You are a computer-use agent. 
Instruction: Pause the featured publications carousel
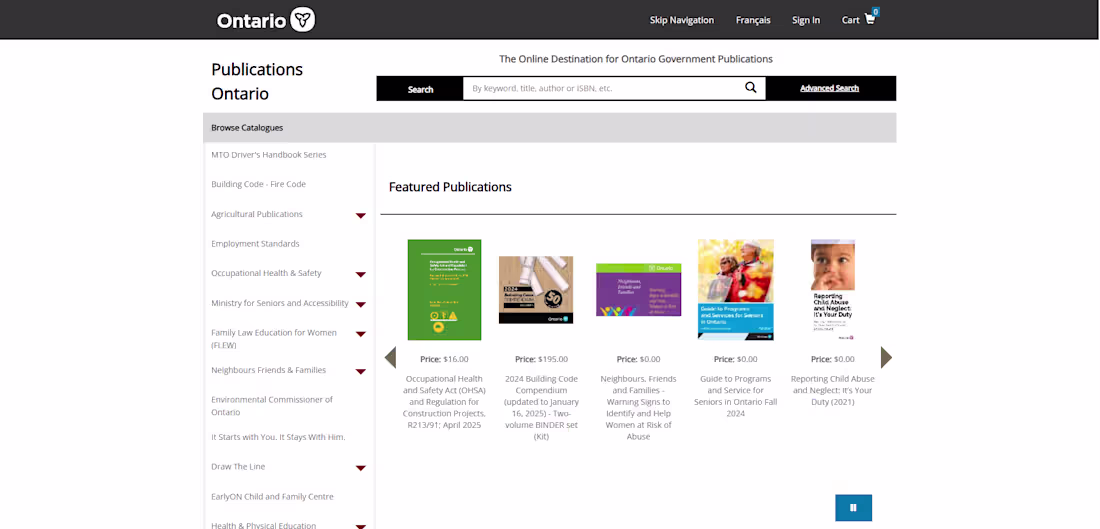click(853, 508)
